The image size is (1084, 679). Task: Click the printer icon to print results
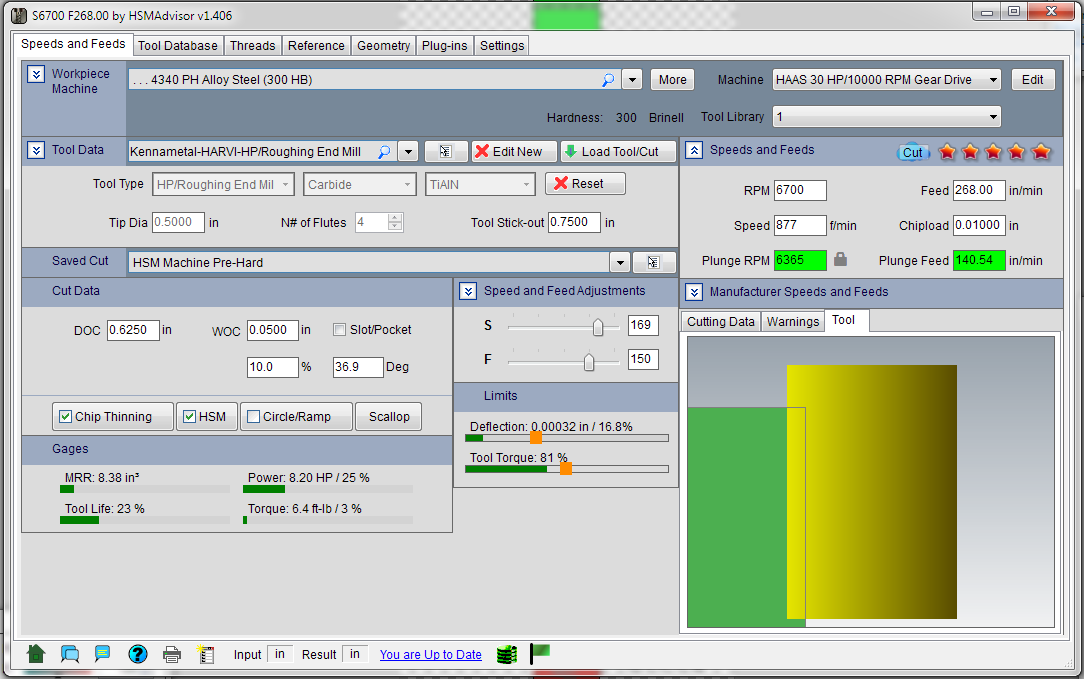[171, 654]
